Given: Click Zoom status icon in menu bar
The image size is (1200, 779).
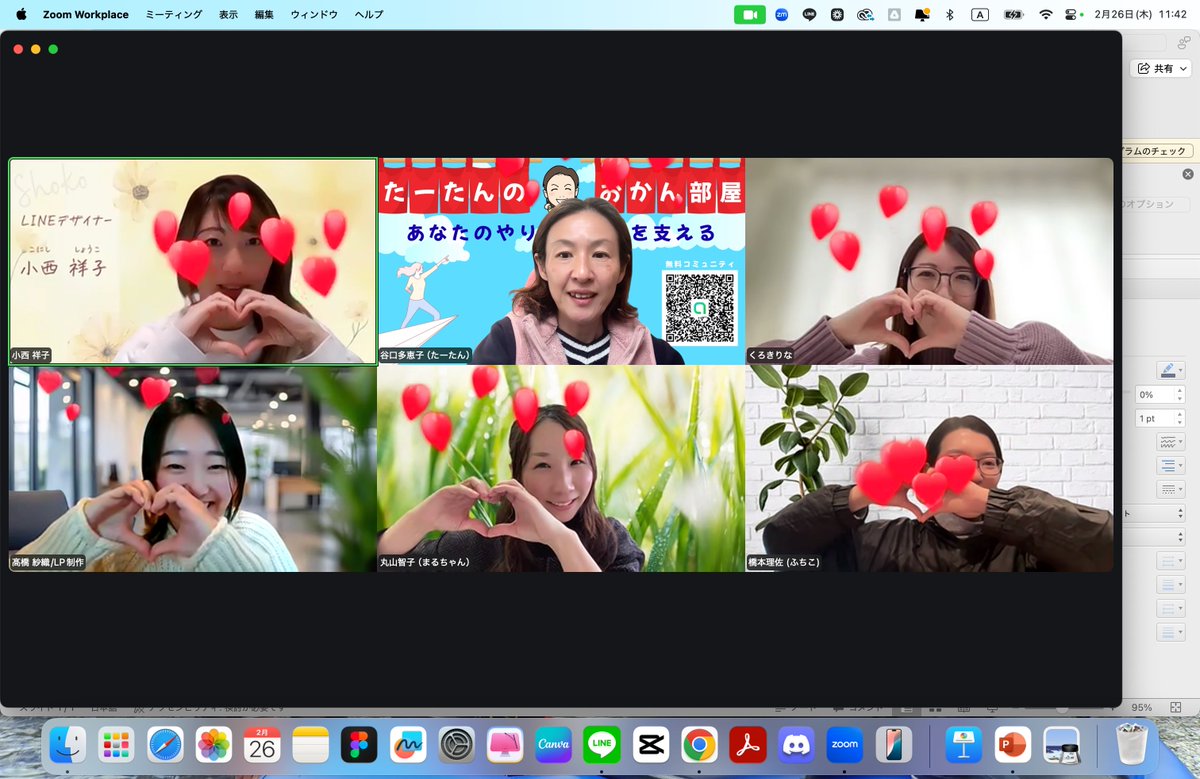Looking at the screenshot, I should (782, 14).
